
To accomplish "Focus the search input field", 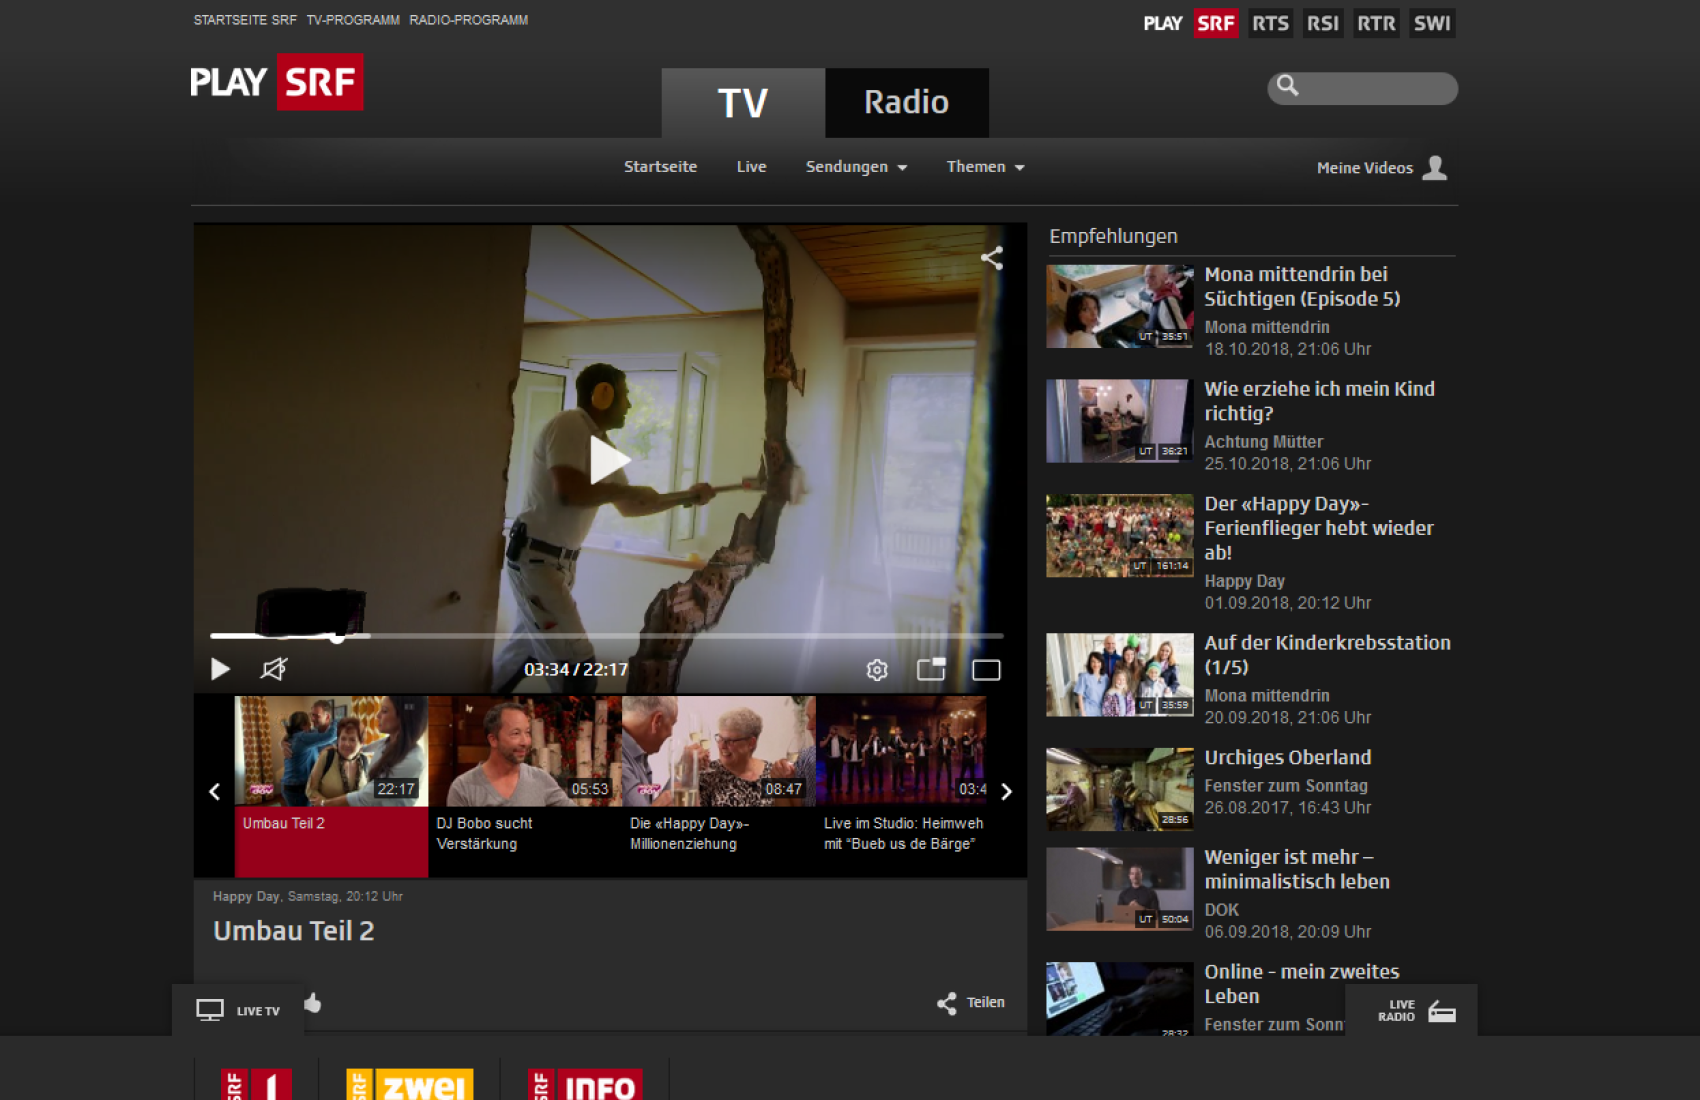I will tap(1362, 88).
